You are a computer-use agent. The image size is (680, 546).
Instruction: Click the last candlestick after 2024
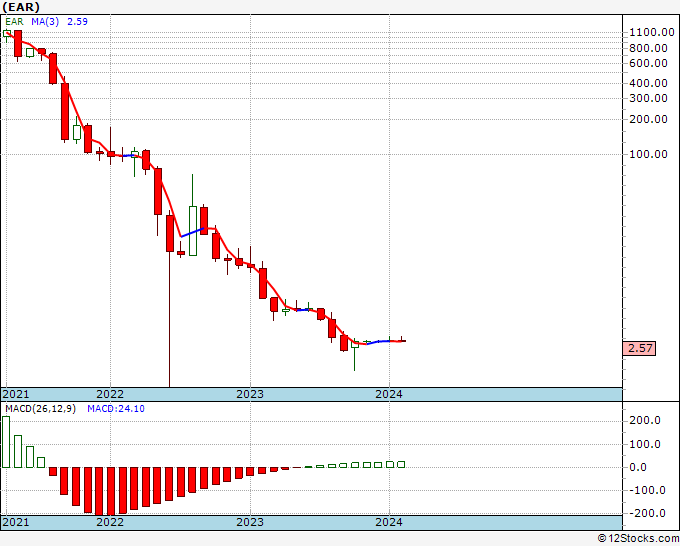click(x=402, y=340)
